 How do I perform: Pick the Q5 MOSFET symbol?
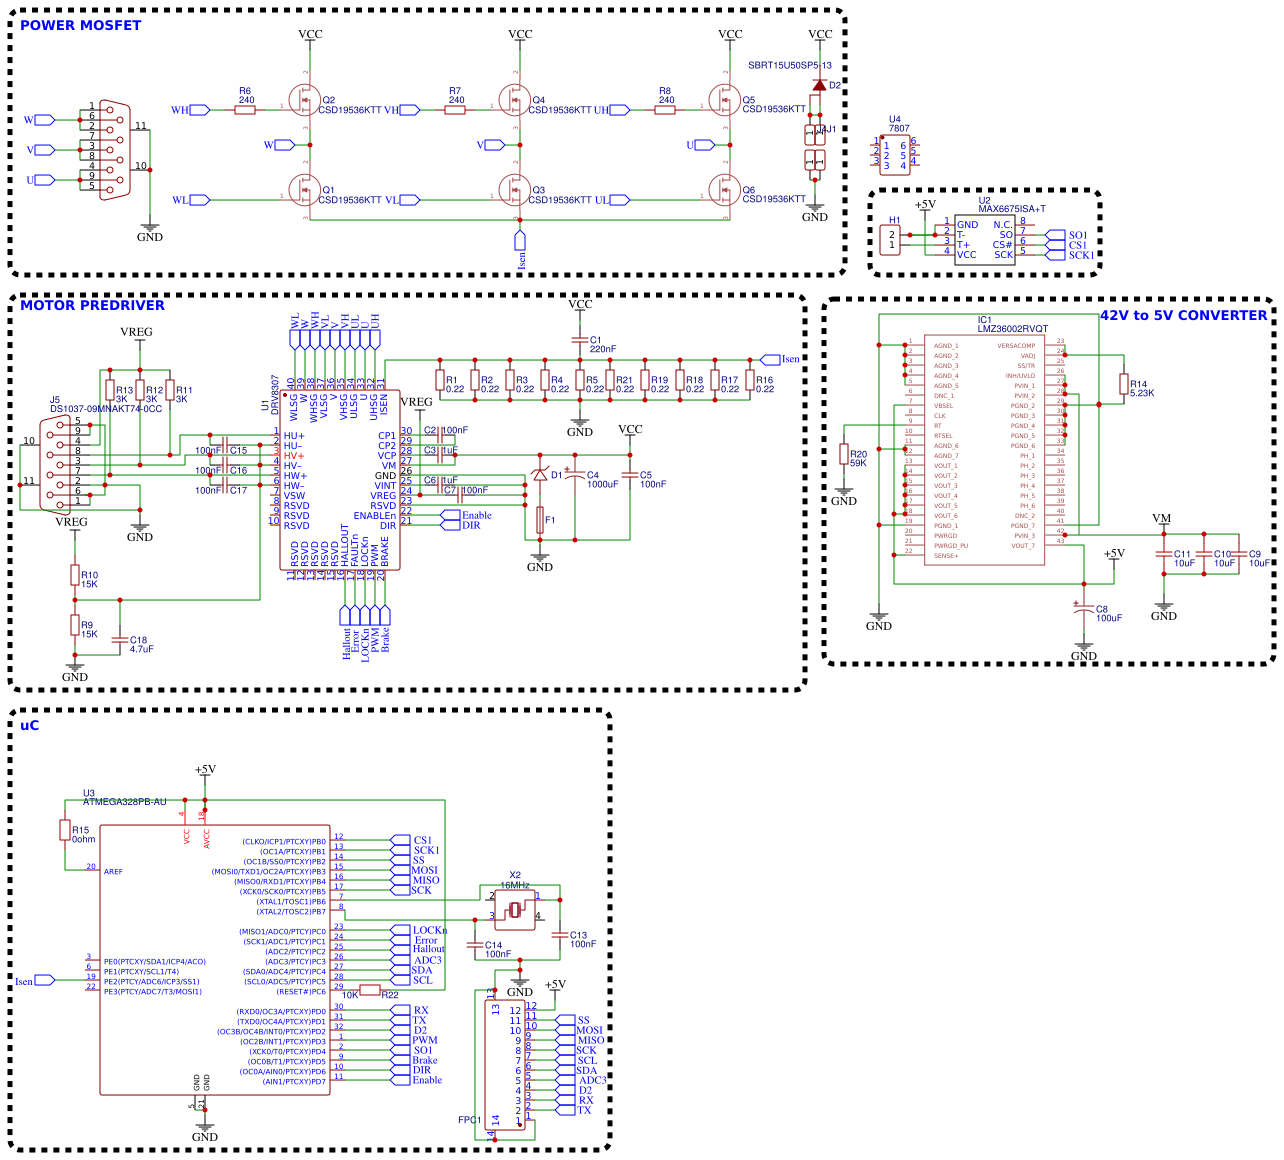(x=723, y=99)
